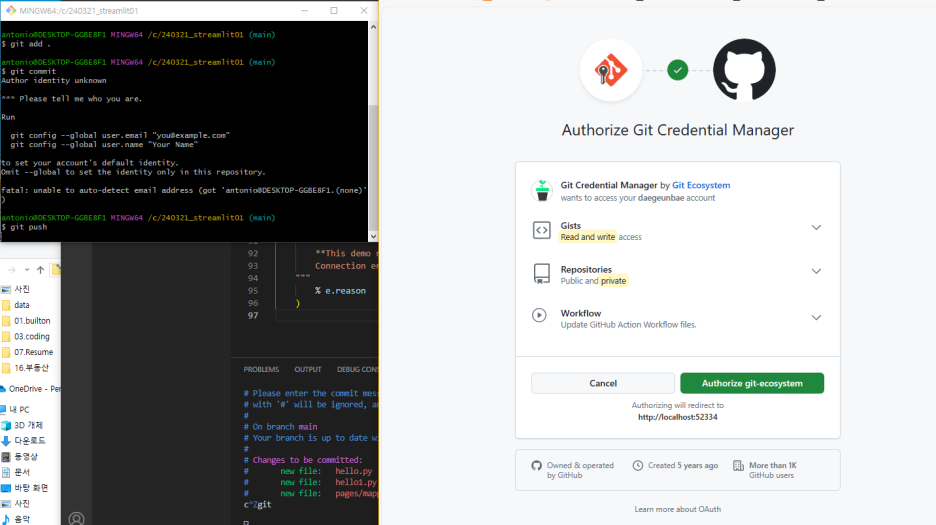Click 'git commit' command in MINGW64 terminal
The width and height of the screenshot is (936, 525).
(33, 72)
